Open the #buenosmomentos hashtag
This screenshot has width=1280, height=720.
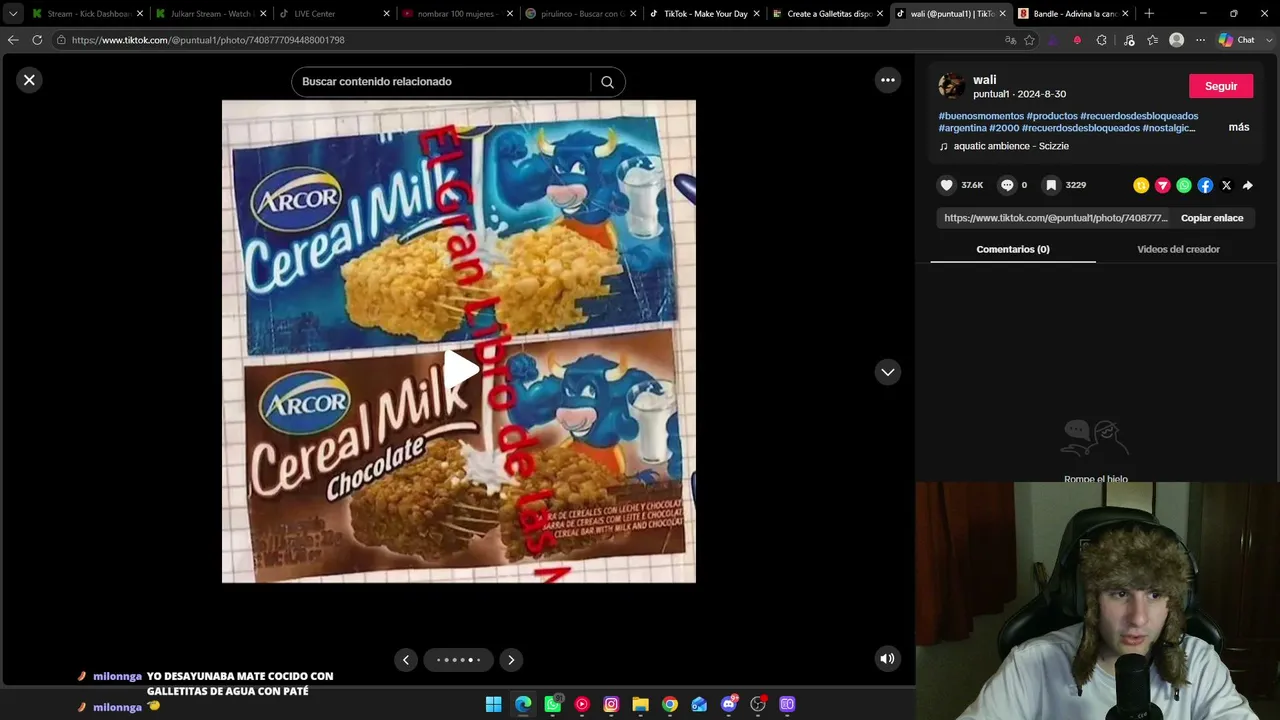(x=981, y=116)
